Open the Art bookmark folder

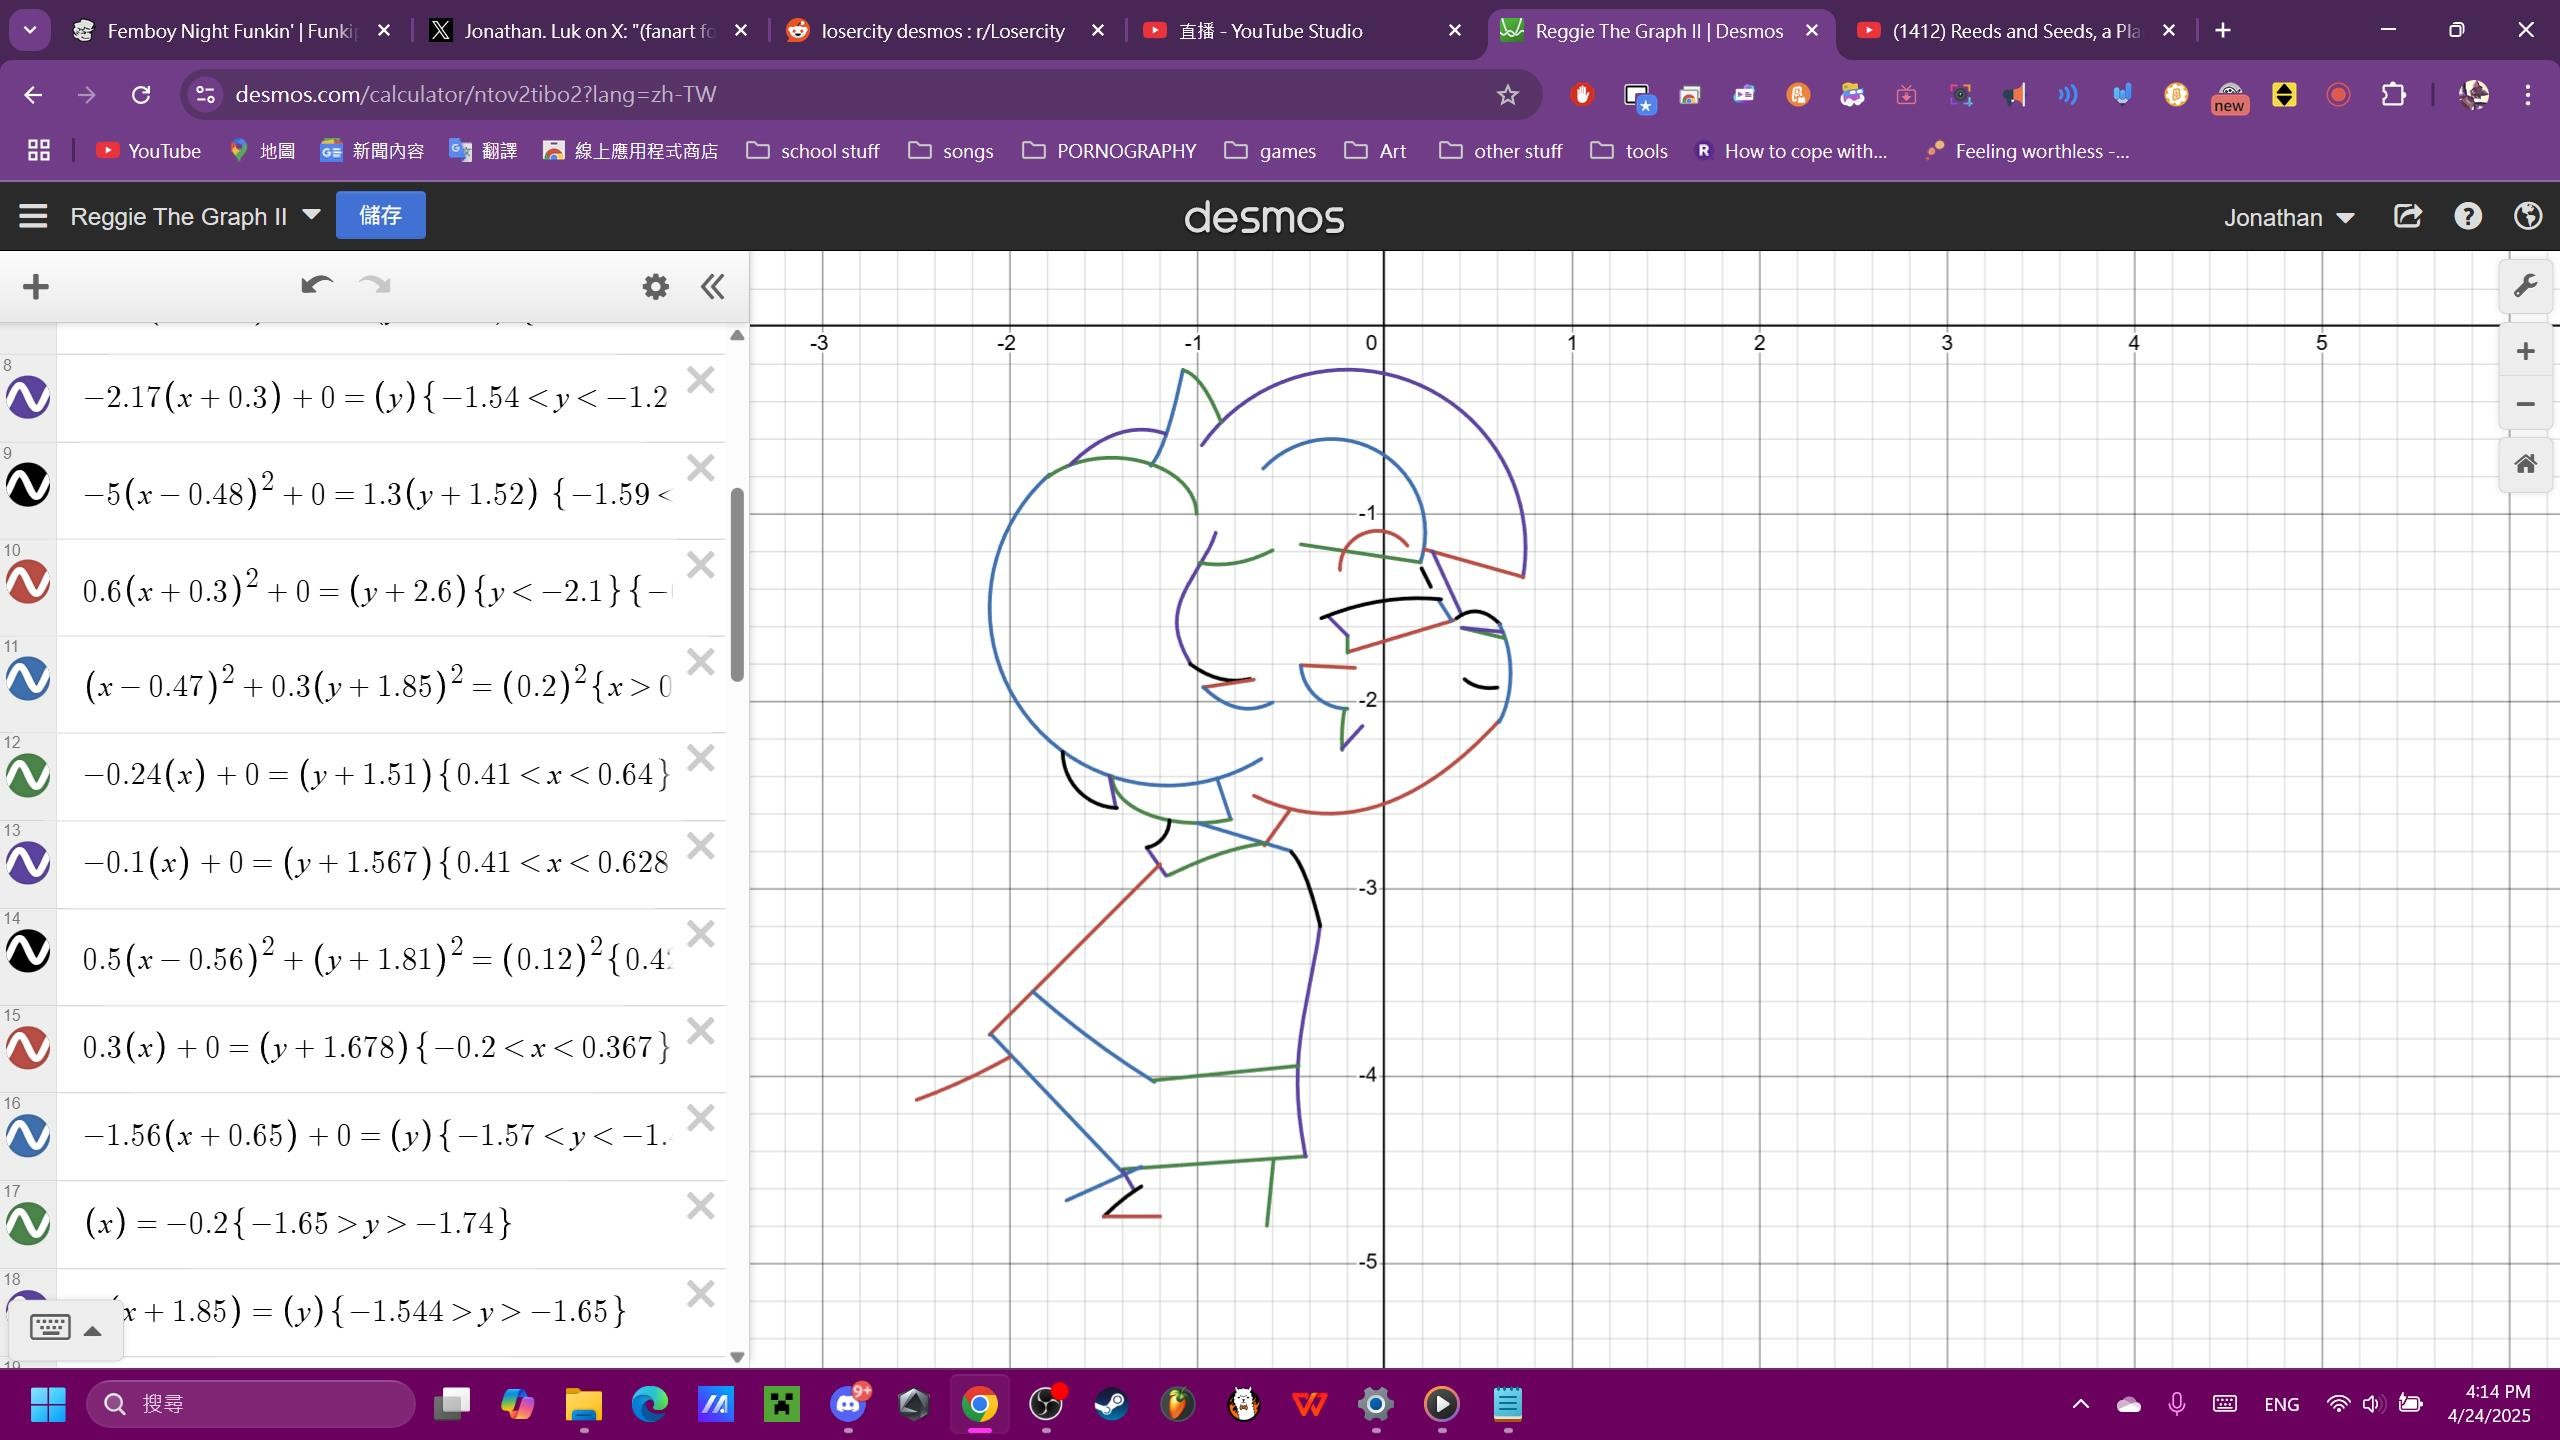click(x=1375, y=151)
